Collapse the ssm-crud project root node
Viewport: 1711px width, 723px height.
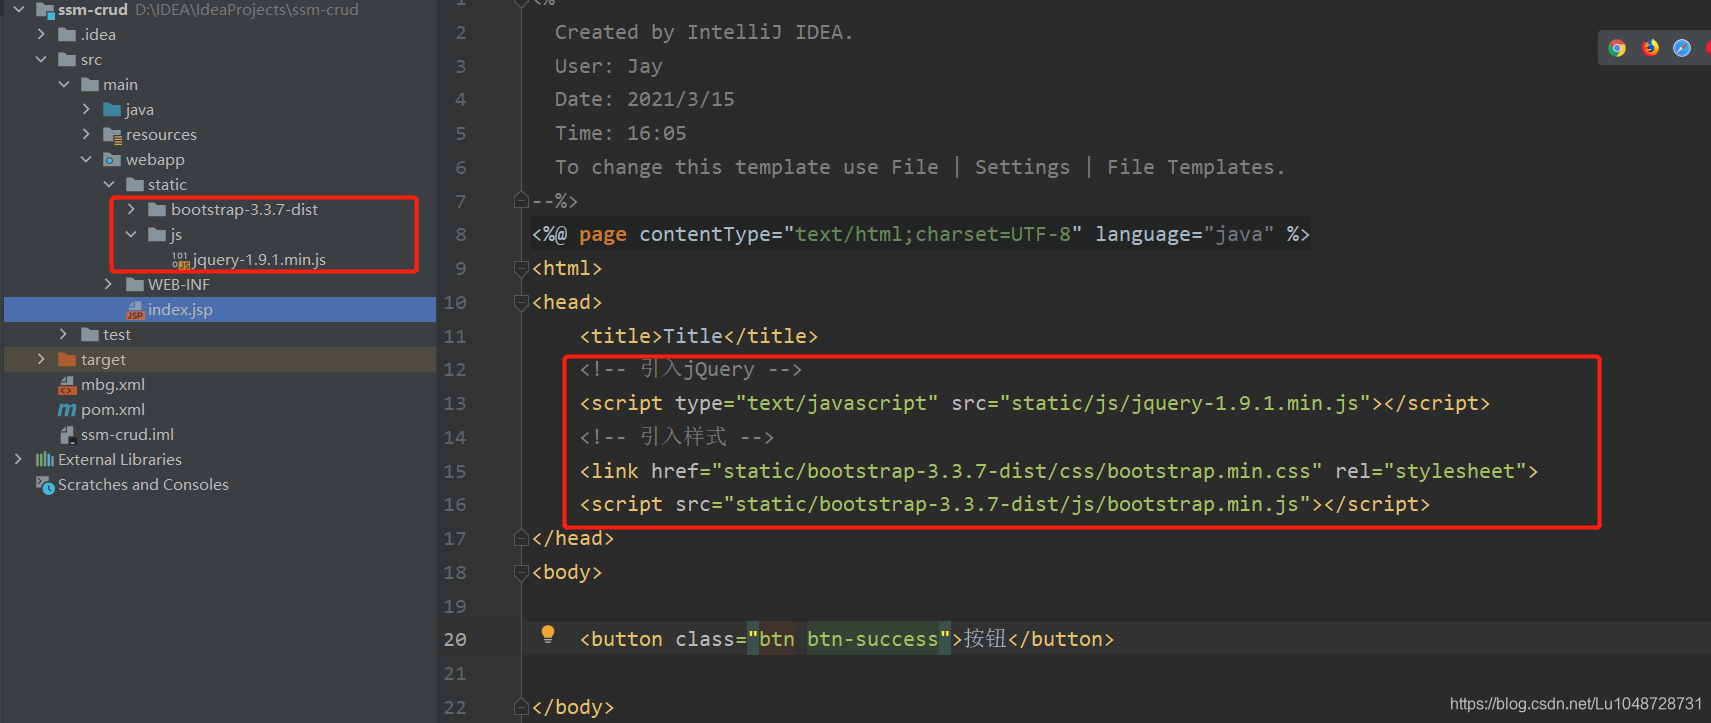18,10
